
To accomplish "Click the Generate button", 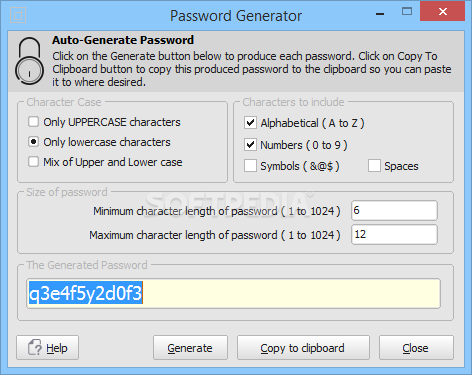I will pyautogui.click(x=190, y=348).
